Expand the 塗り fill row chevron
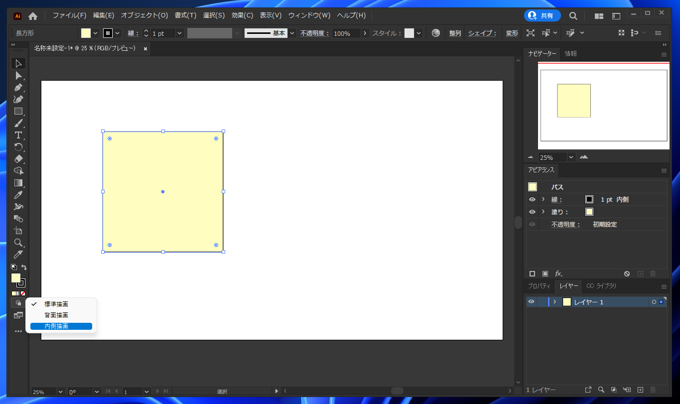 [x=543, y=212]
